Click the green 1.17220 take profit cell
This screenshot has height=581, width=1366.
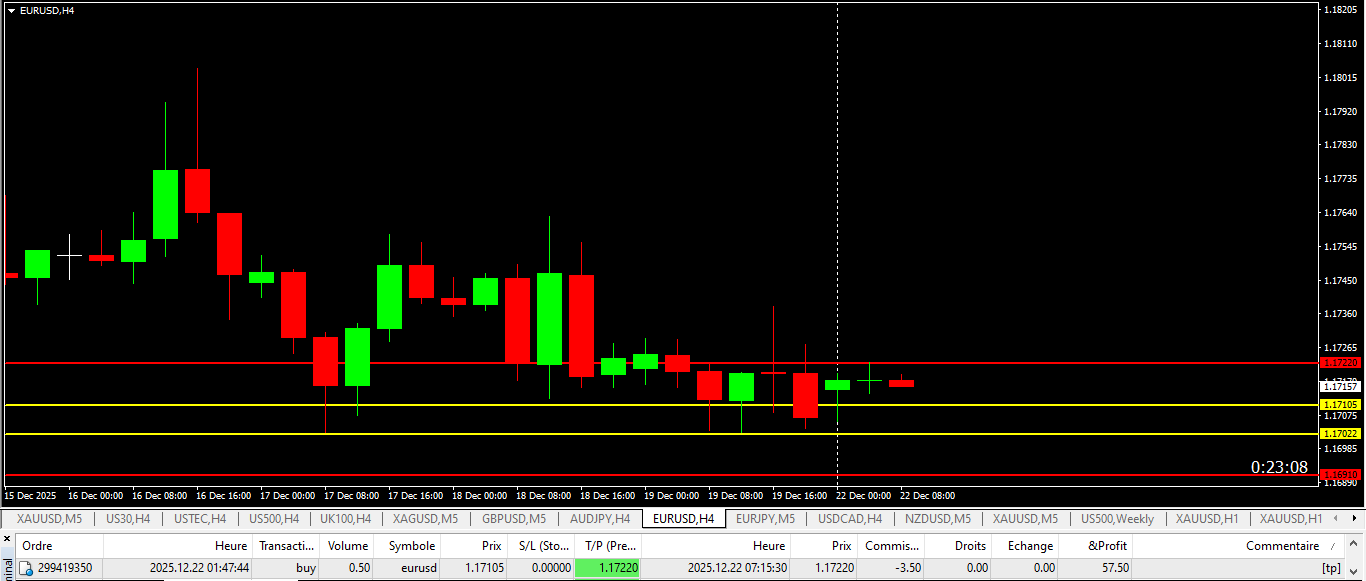coord(607,568)
